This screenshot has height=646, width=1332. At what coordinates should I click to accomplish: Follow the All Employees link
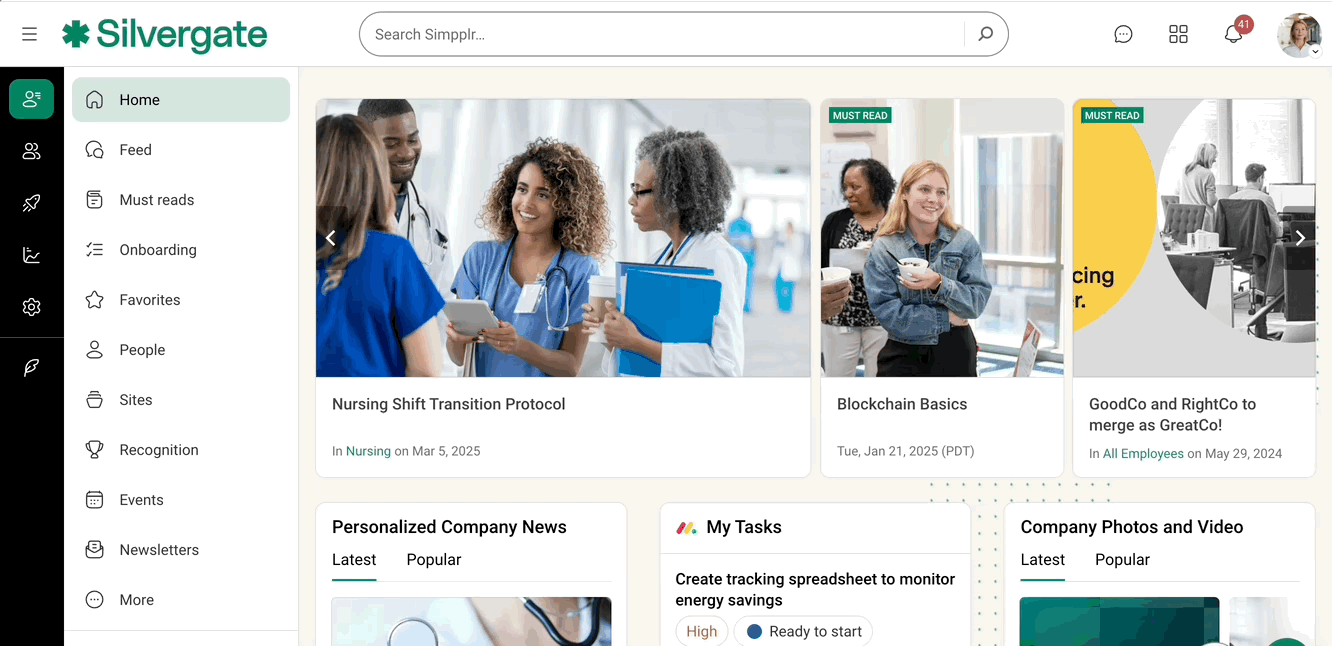pyautogui.click(x=1143, y=454)
